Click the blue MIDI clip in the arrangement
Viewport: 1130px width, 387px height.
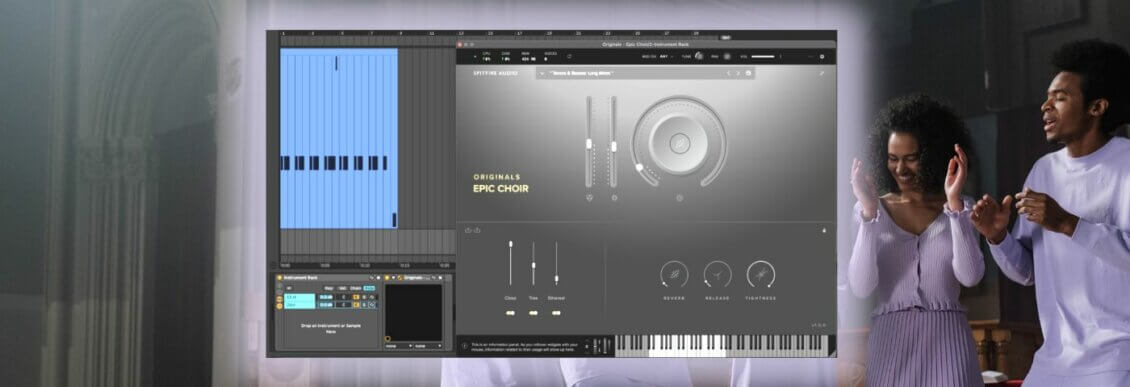pyautogui.click(x=339, y=138)
